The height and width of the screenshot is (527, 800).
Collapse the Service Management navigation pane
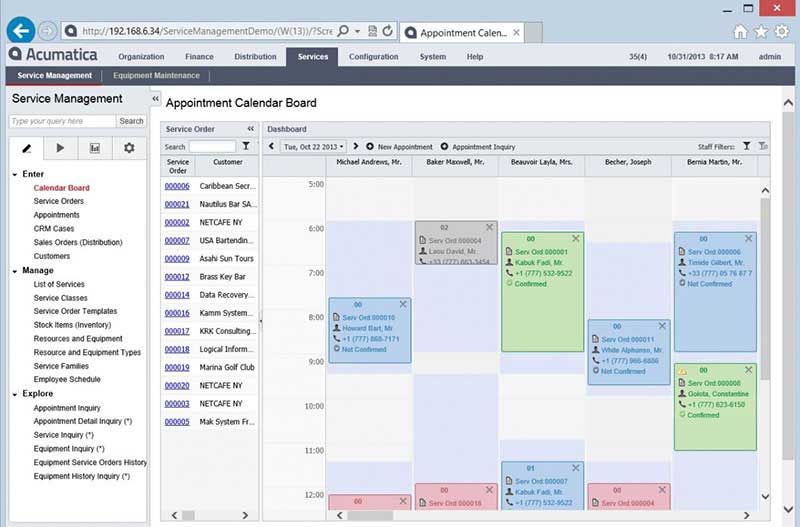click(x=156, y=98)
